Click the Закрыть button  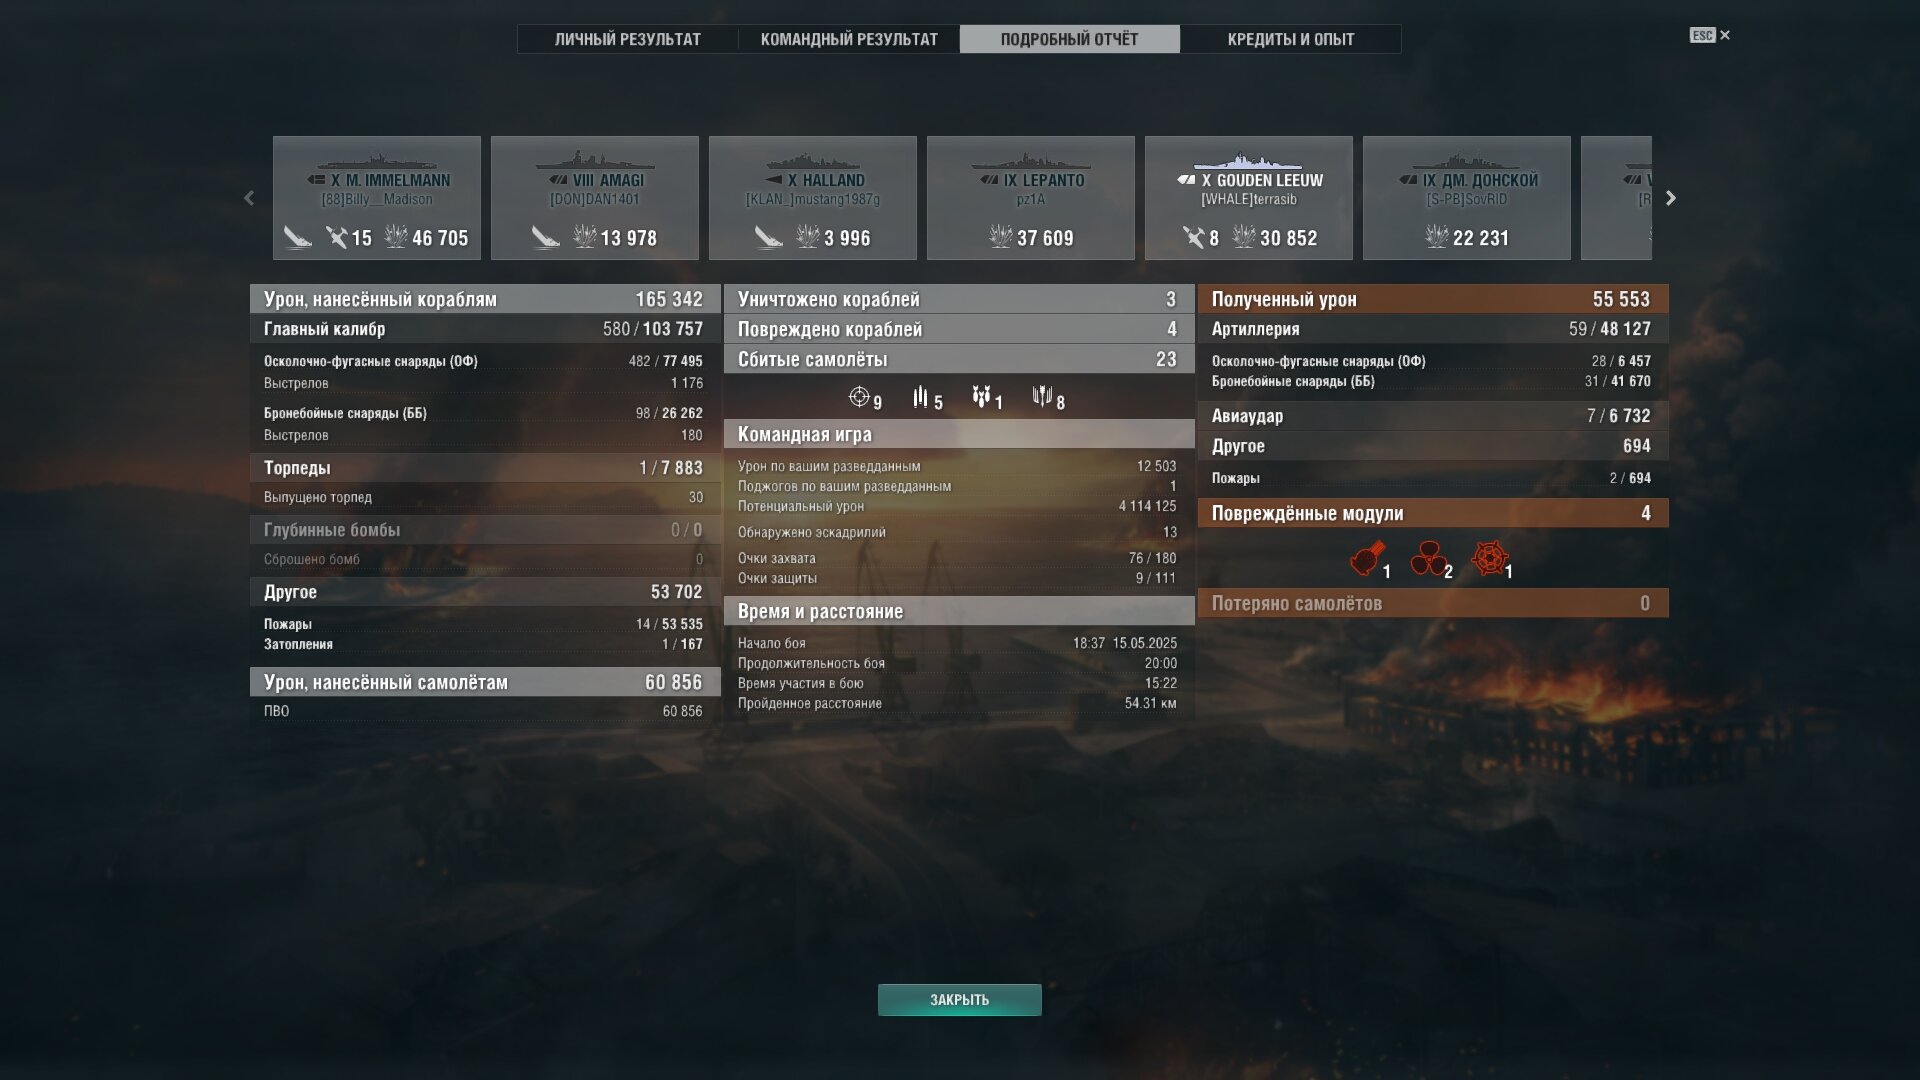(959, 999)
